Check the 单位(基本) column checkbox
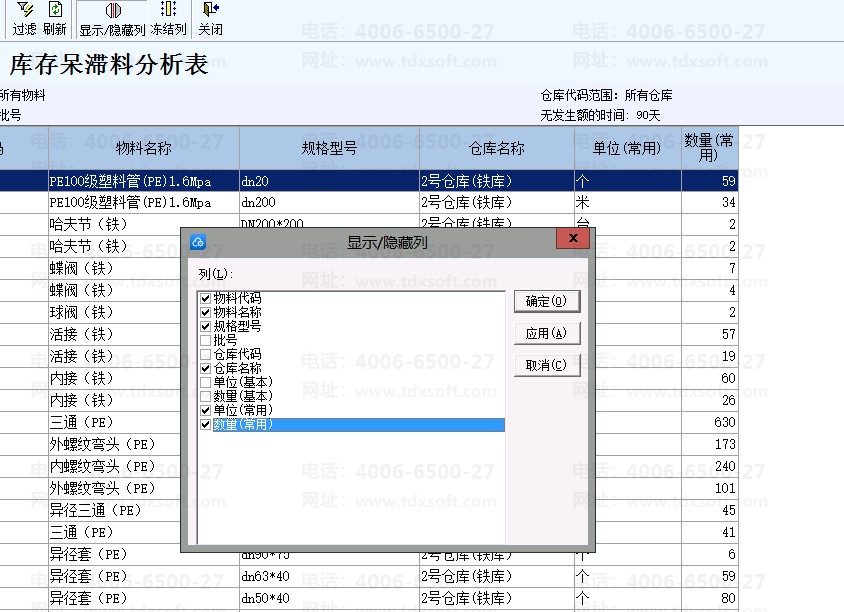The image size is (844, 612). [205, 382]
